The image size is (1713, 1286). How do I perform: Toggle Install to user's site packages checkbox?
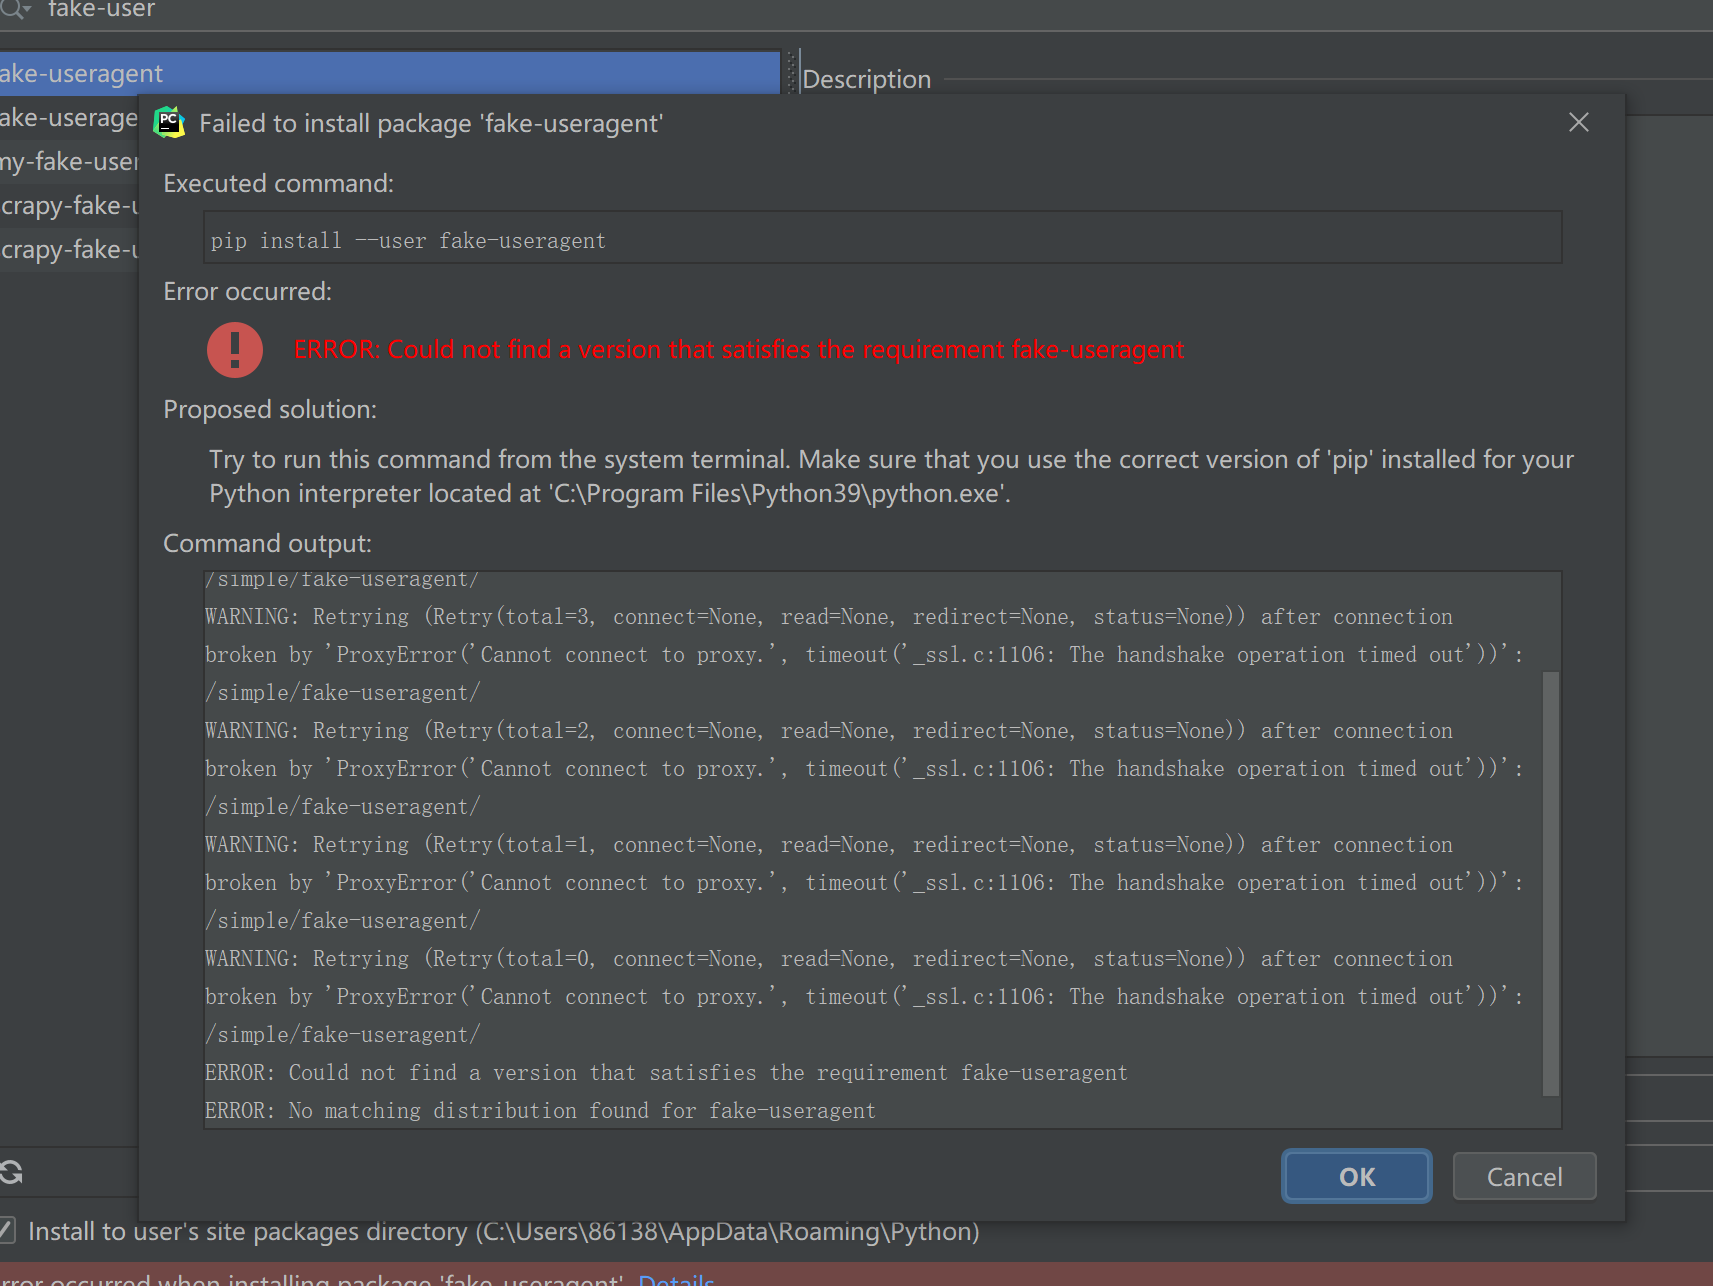[7, 1231]
